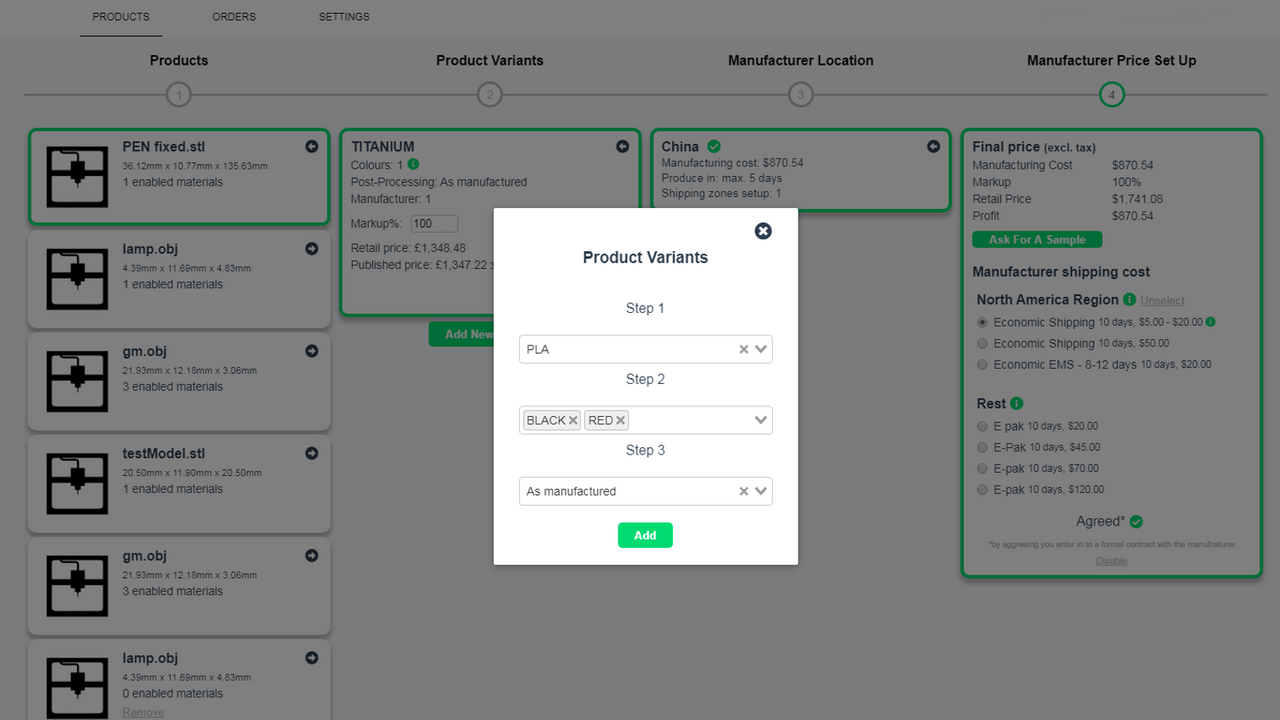Select E-pak $70.00 radio option

tap(982, 468)
